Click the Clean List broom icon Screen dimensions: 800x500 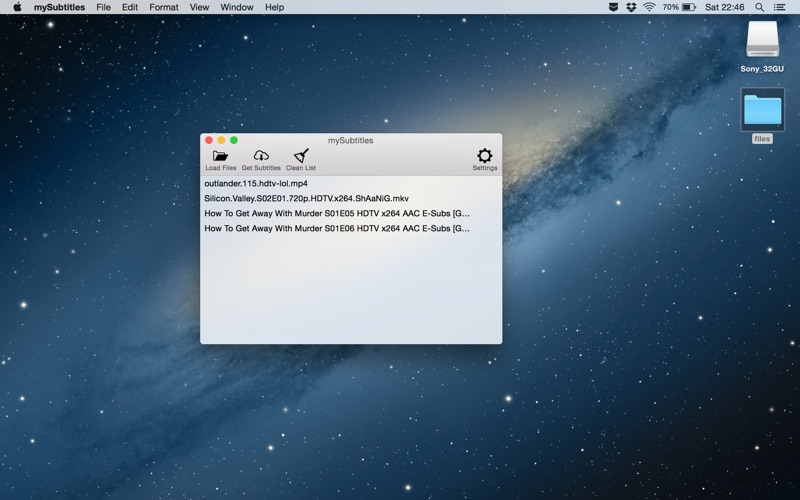[x=301, y=156]
